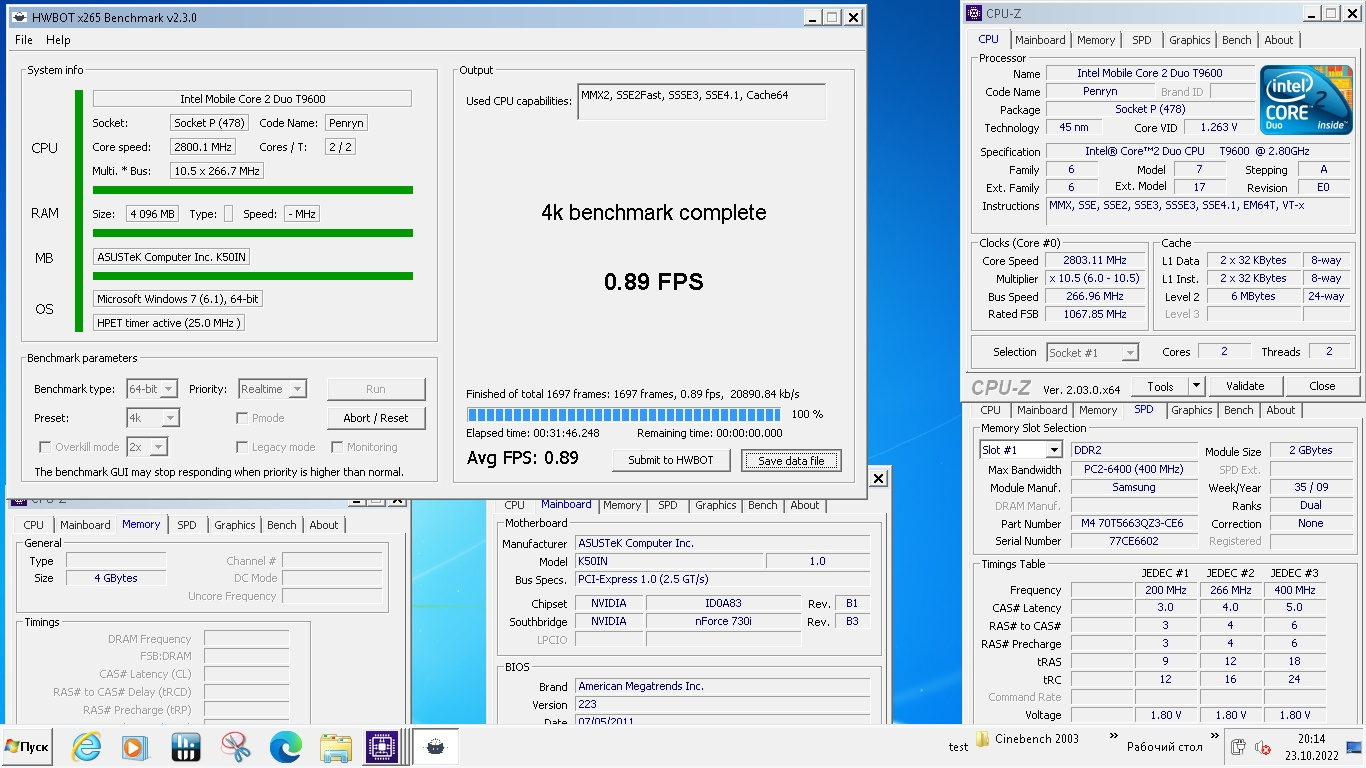The image size is (1366, 768).
Task: Switch to HWBOT x265 Benchmark taskbar icon
Action: tap(435, 747)
